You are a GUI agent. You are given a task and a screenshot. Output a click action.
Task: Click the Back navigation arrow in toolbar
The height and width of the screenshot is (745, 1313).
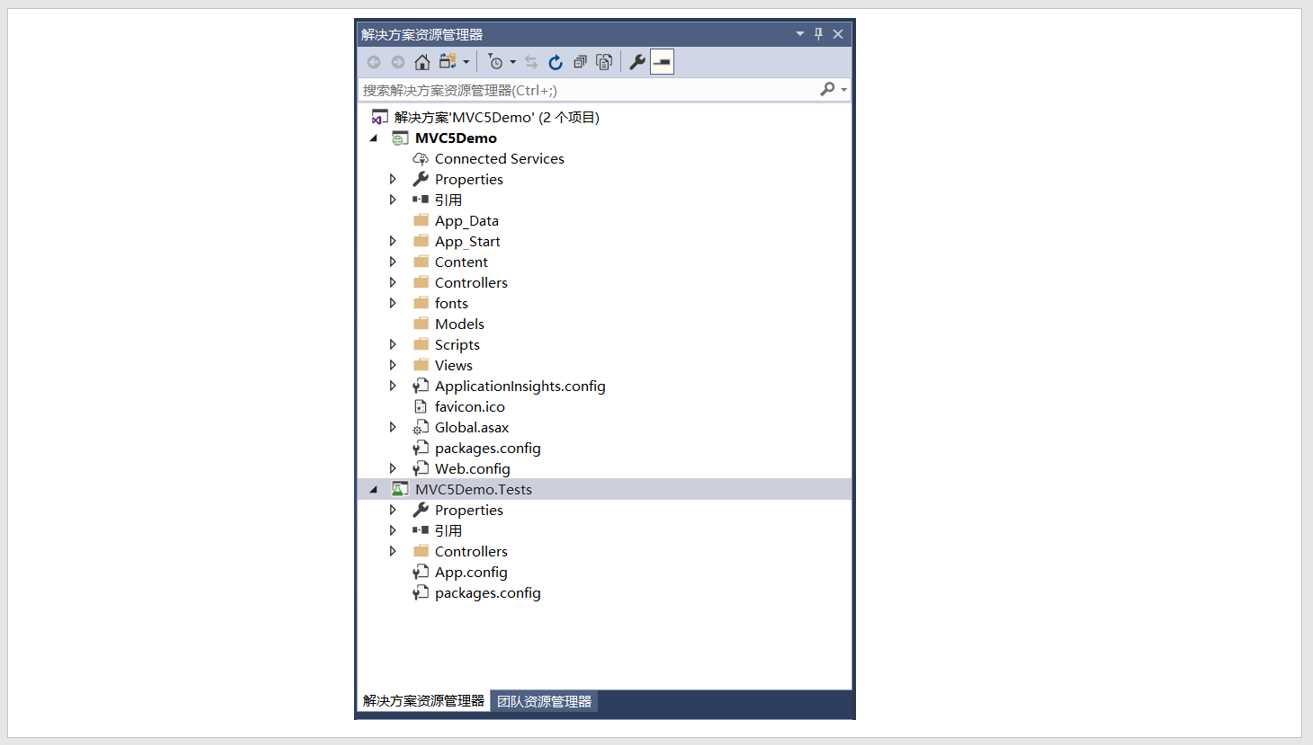coord(374,62)
